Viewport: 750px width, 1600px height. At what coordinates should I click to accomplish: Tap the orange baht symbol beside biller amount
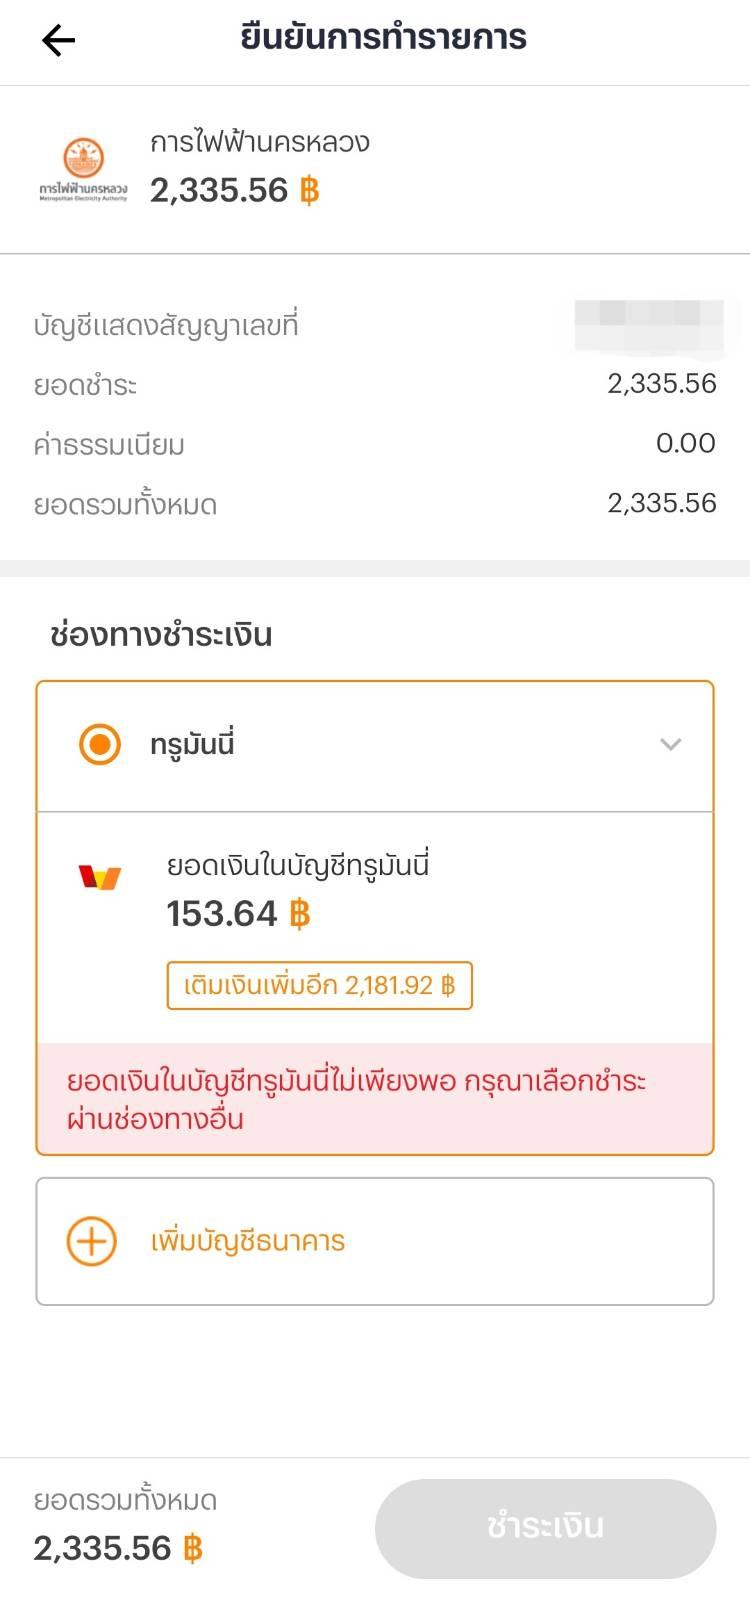(x=310, y=190)
